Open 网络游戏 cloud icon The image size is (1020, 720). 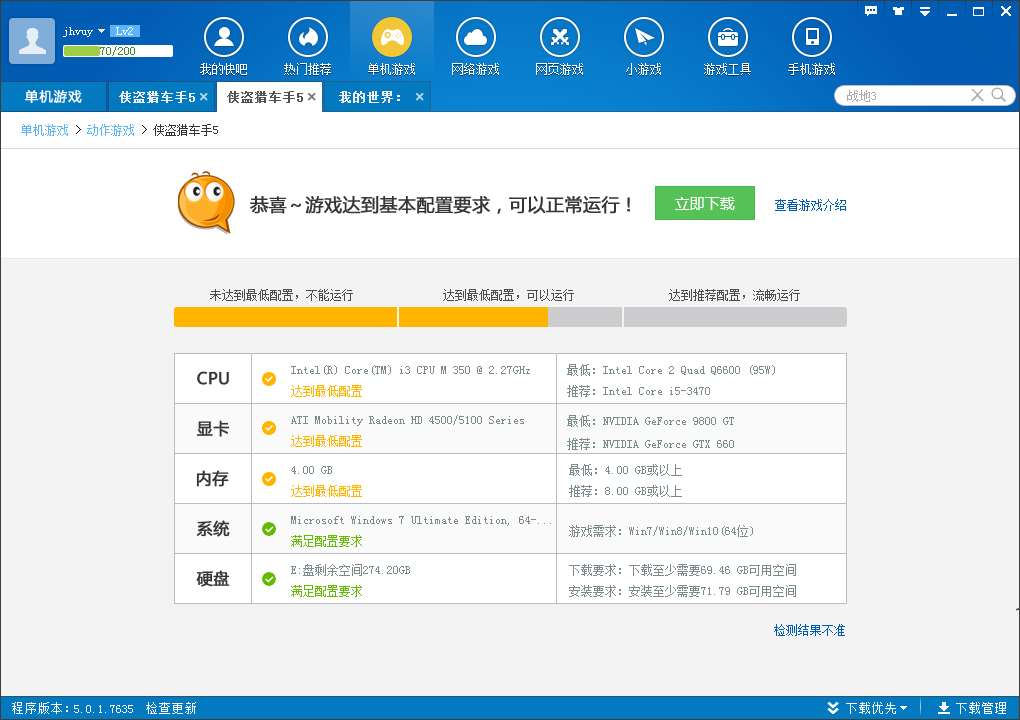476,38
